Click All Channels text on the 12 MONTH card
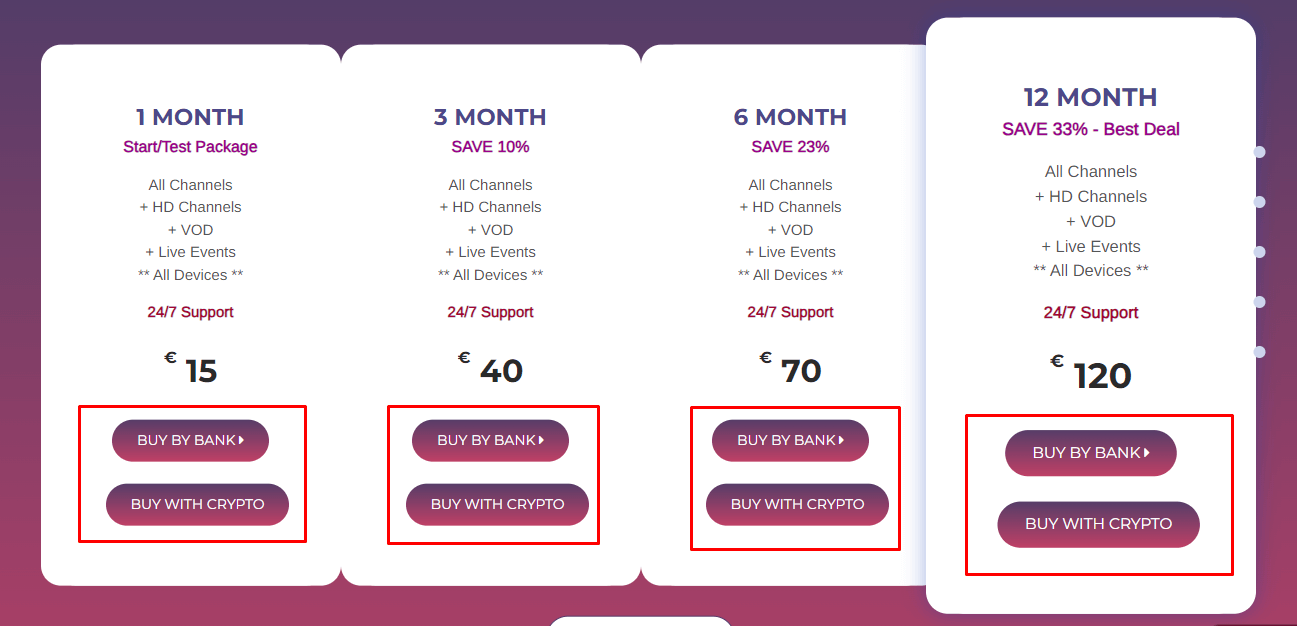The width and height of the screenshot is (1297, 626). click(1090, 171)
